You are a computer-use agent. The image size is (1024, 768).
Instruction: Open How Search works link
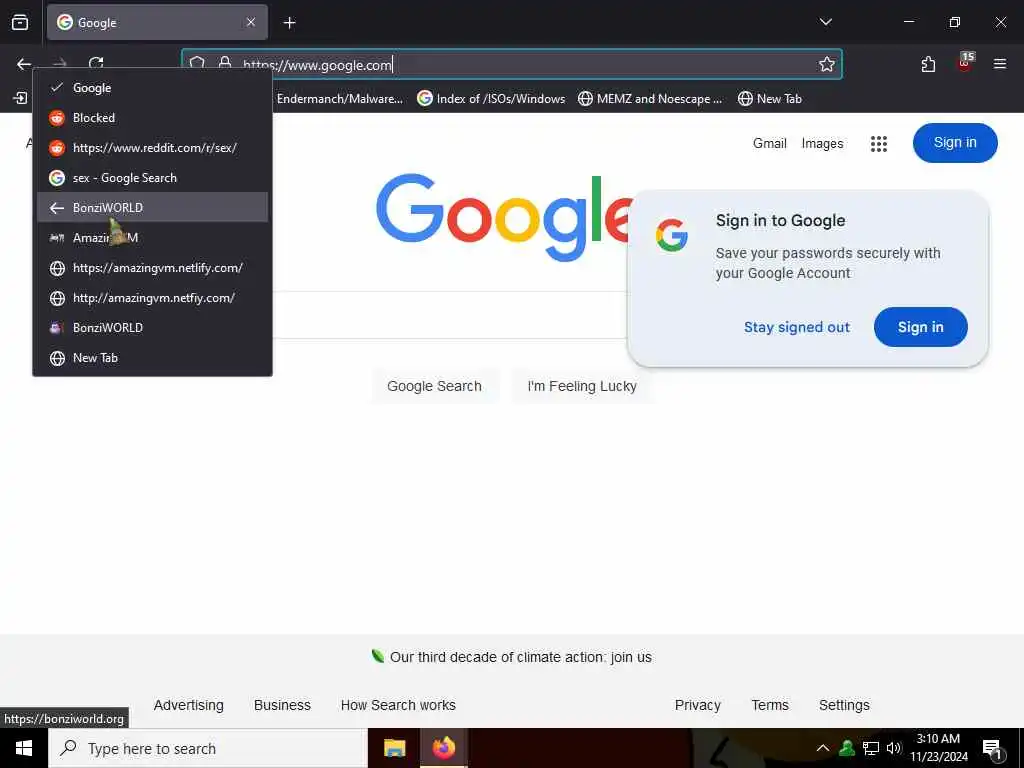(398, 705)
